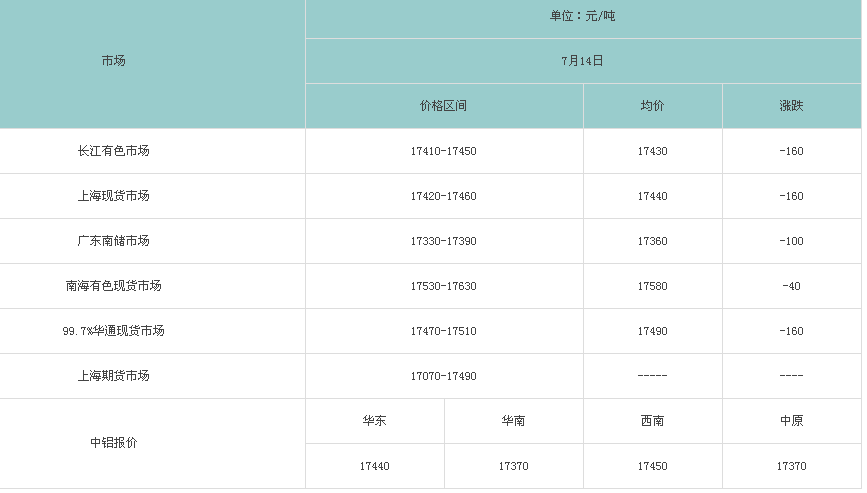
Task: Select the 上海现货市场 row label
Action: pos(113,196)
